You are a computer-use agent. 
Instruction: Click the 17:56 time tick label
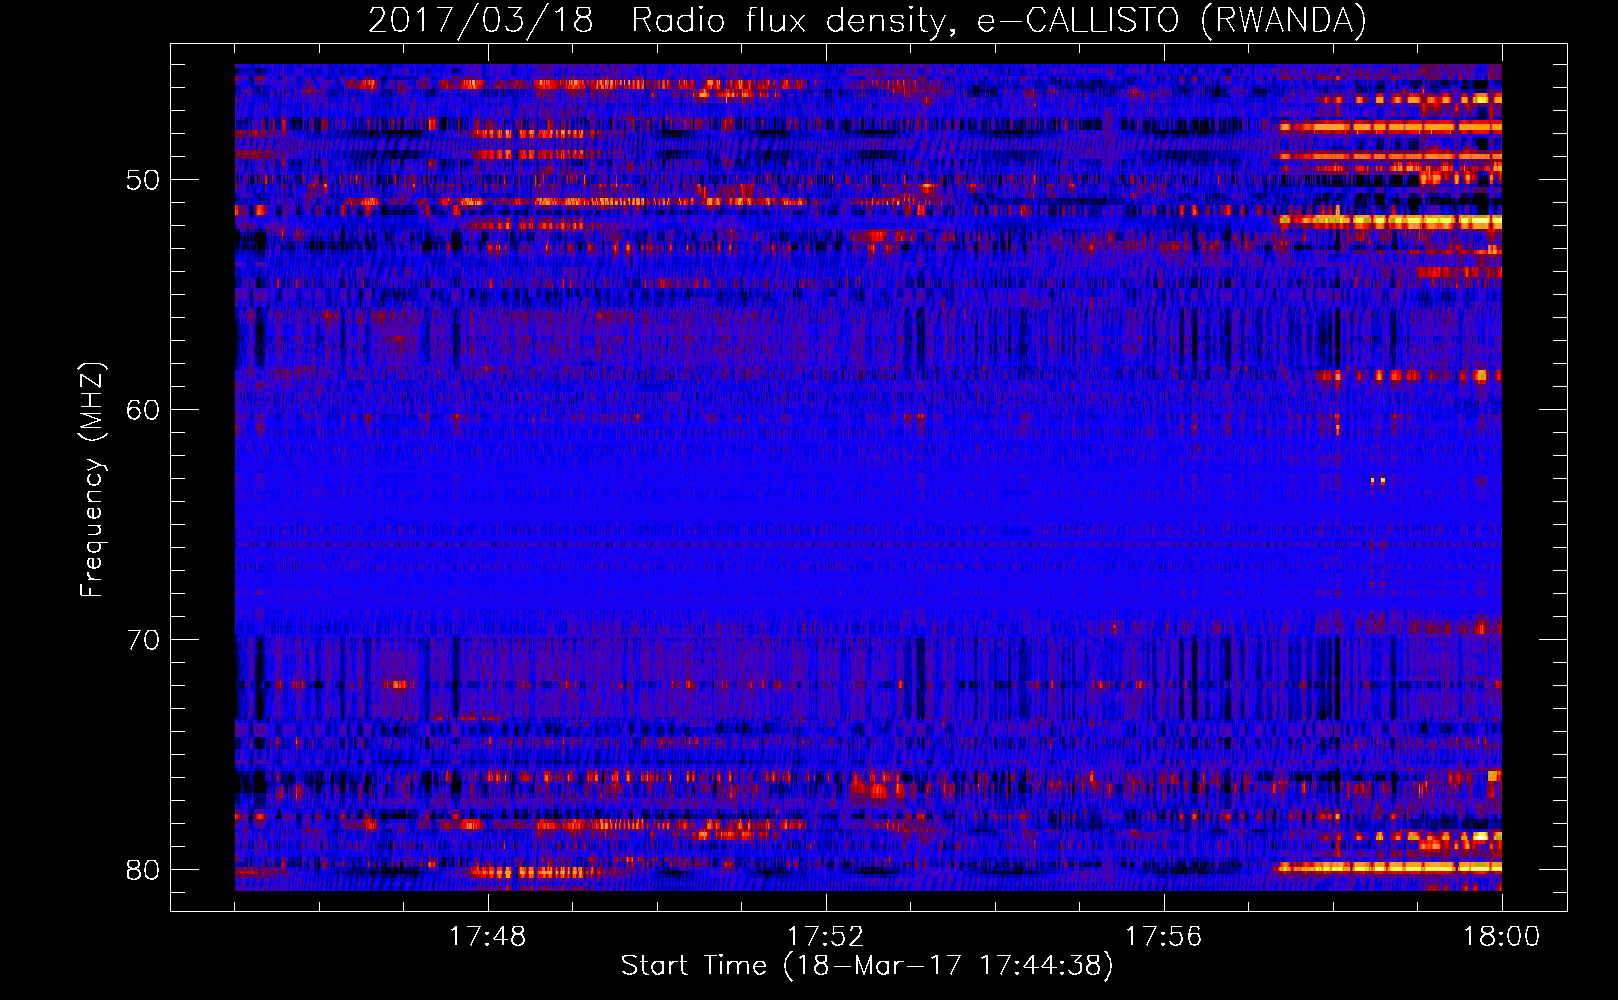click(1163, 937)
